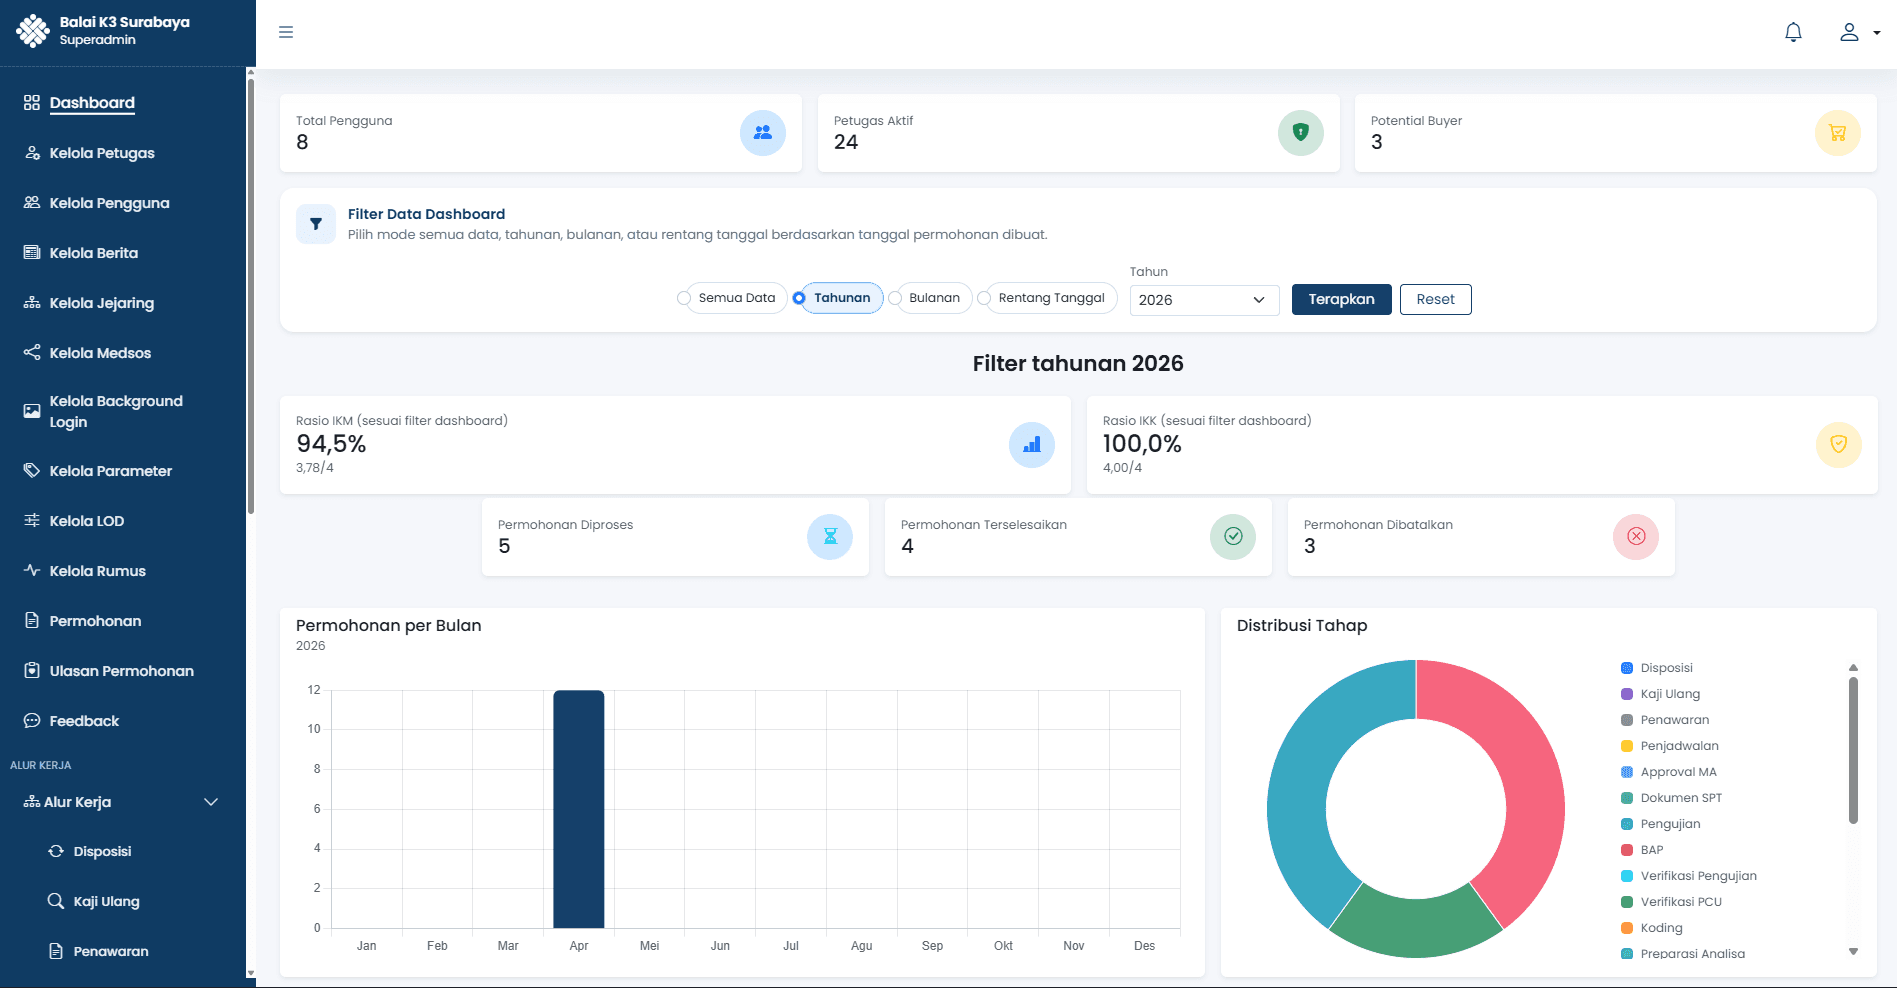Select the Semua Data radio option

[684, 298]
